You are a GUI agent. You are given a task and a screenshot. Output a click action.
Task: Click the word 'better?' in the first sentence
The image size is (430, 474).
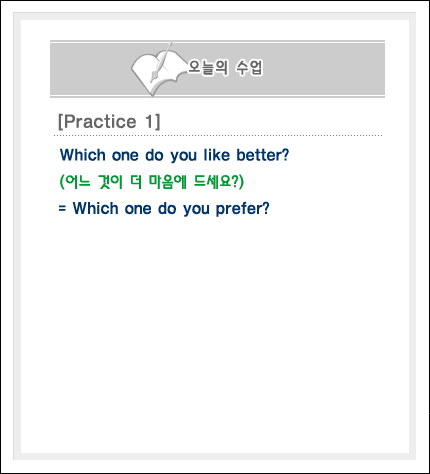pos(263,155)
